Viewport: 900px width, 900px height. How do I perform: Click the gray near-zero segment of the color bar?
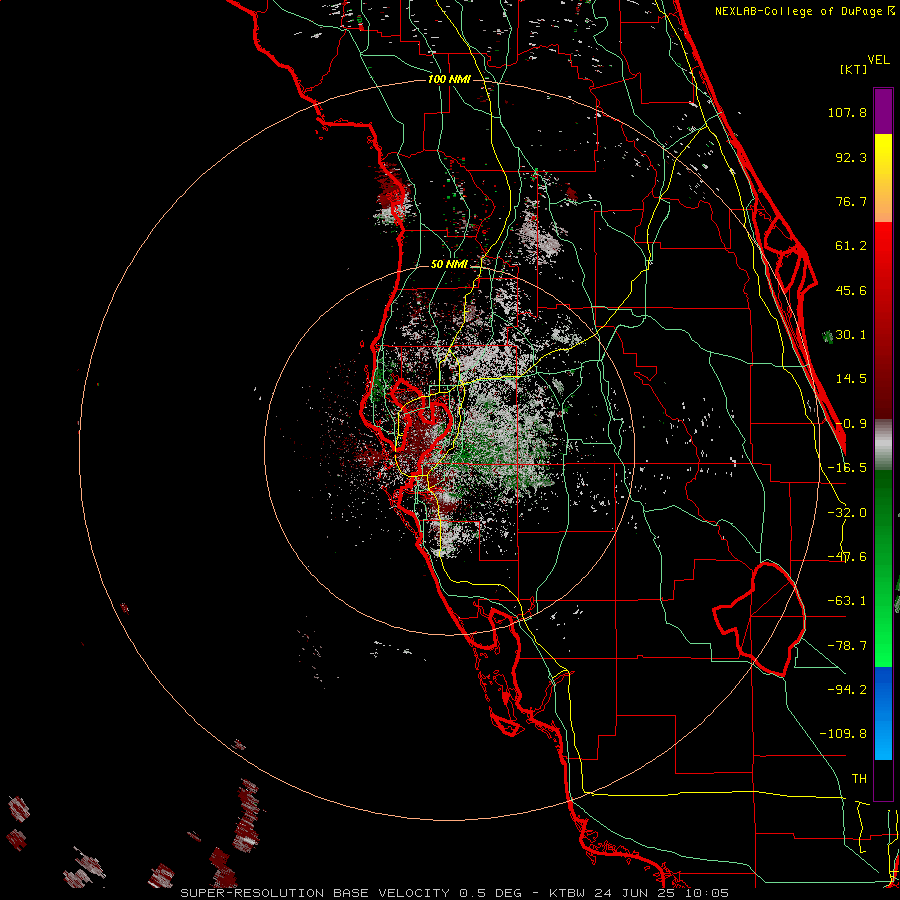tap(883, 445)
